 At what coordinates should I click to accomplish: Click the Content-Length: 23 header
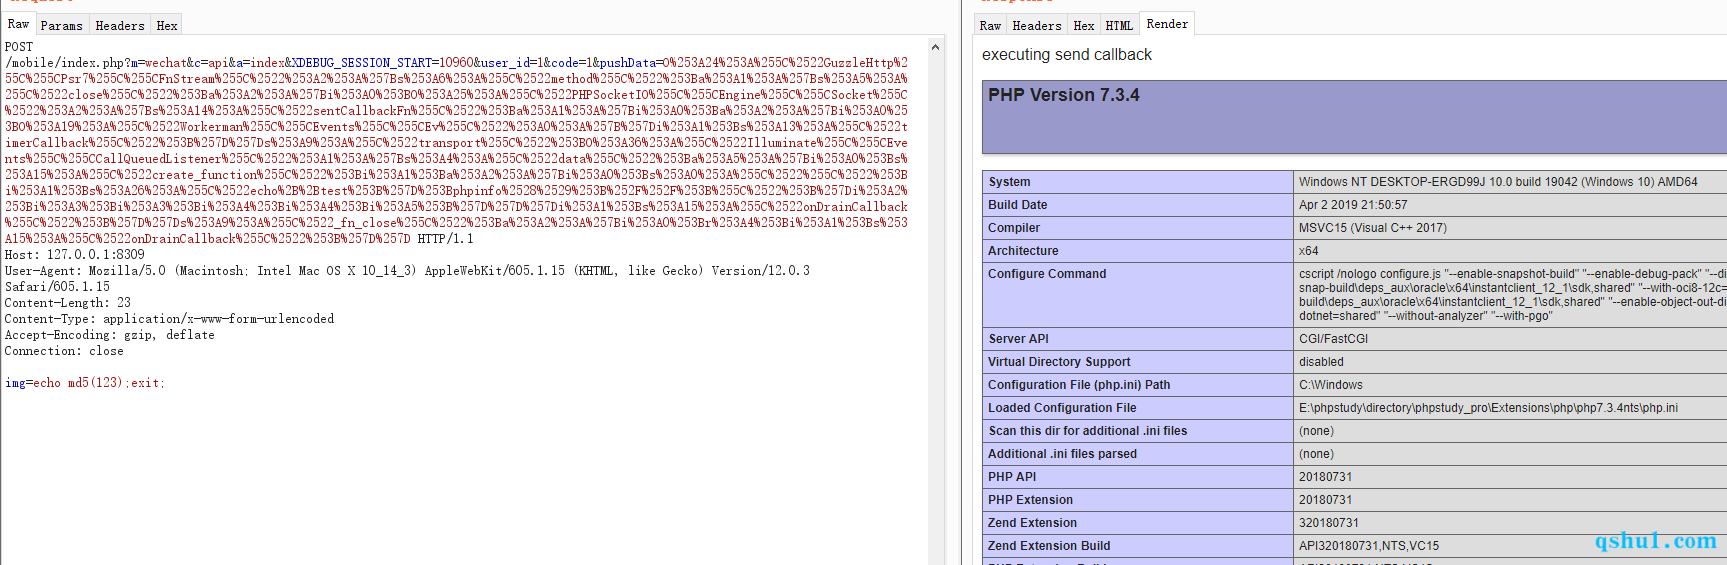point(67,303)
